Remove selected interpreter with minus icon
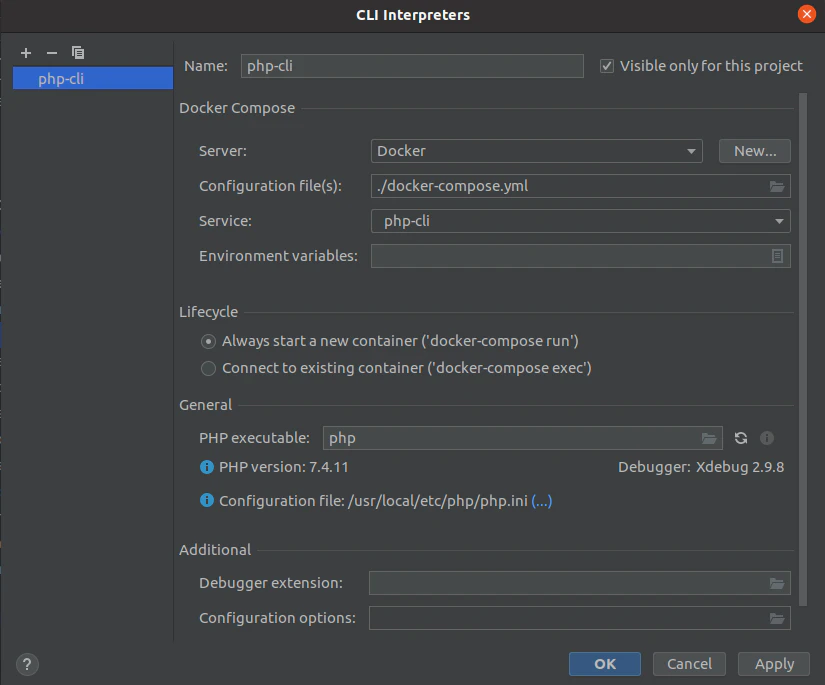Screen dimensions: 825x685 (52, 53)
